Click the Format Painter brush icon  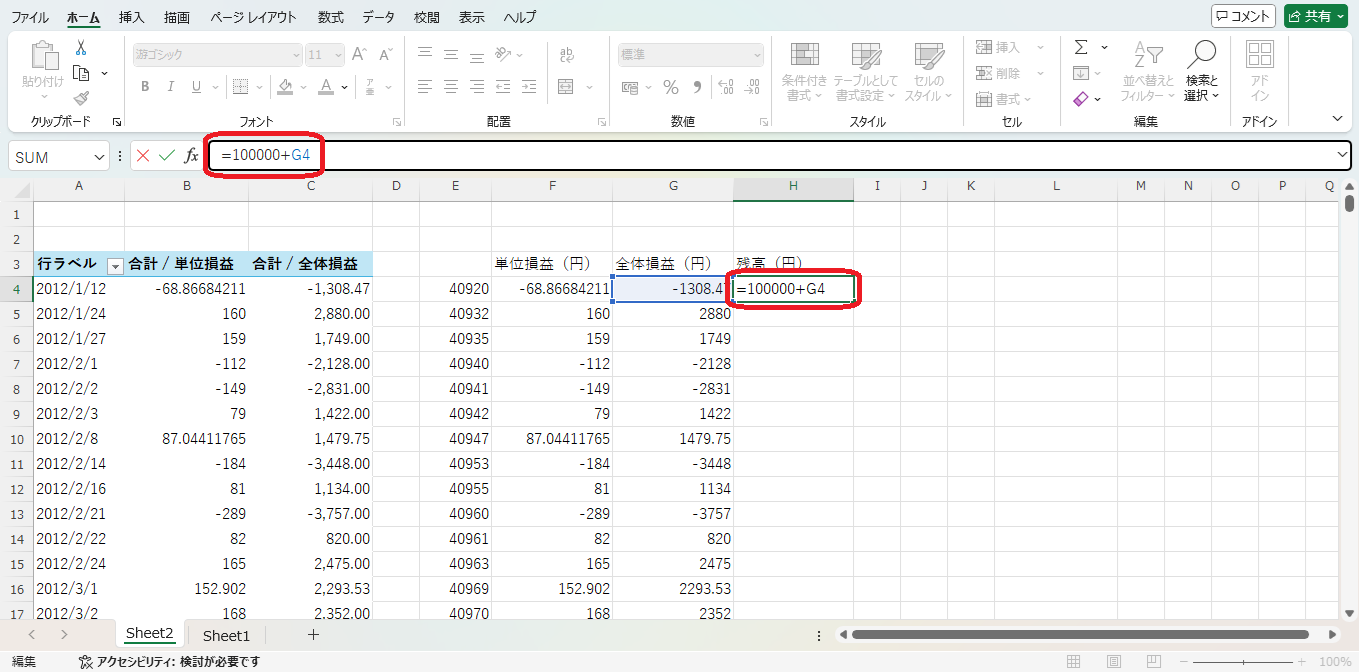[81, 98]
